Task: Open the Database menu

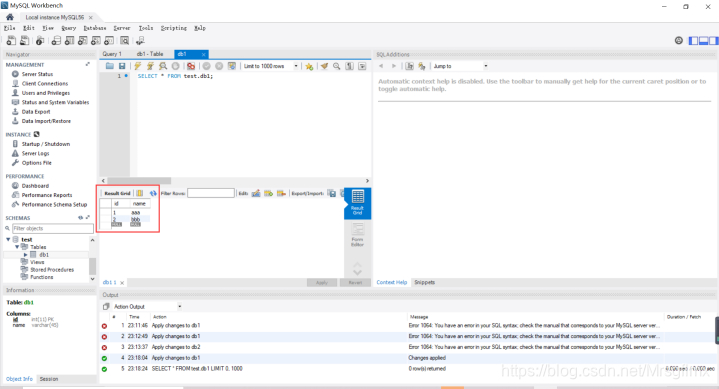Action: click(95, 28)
